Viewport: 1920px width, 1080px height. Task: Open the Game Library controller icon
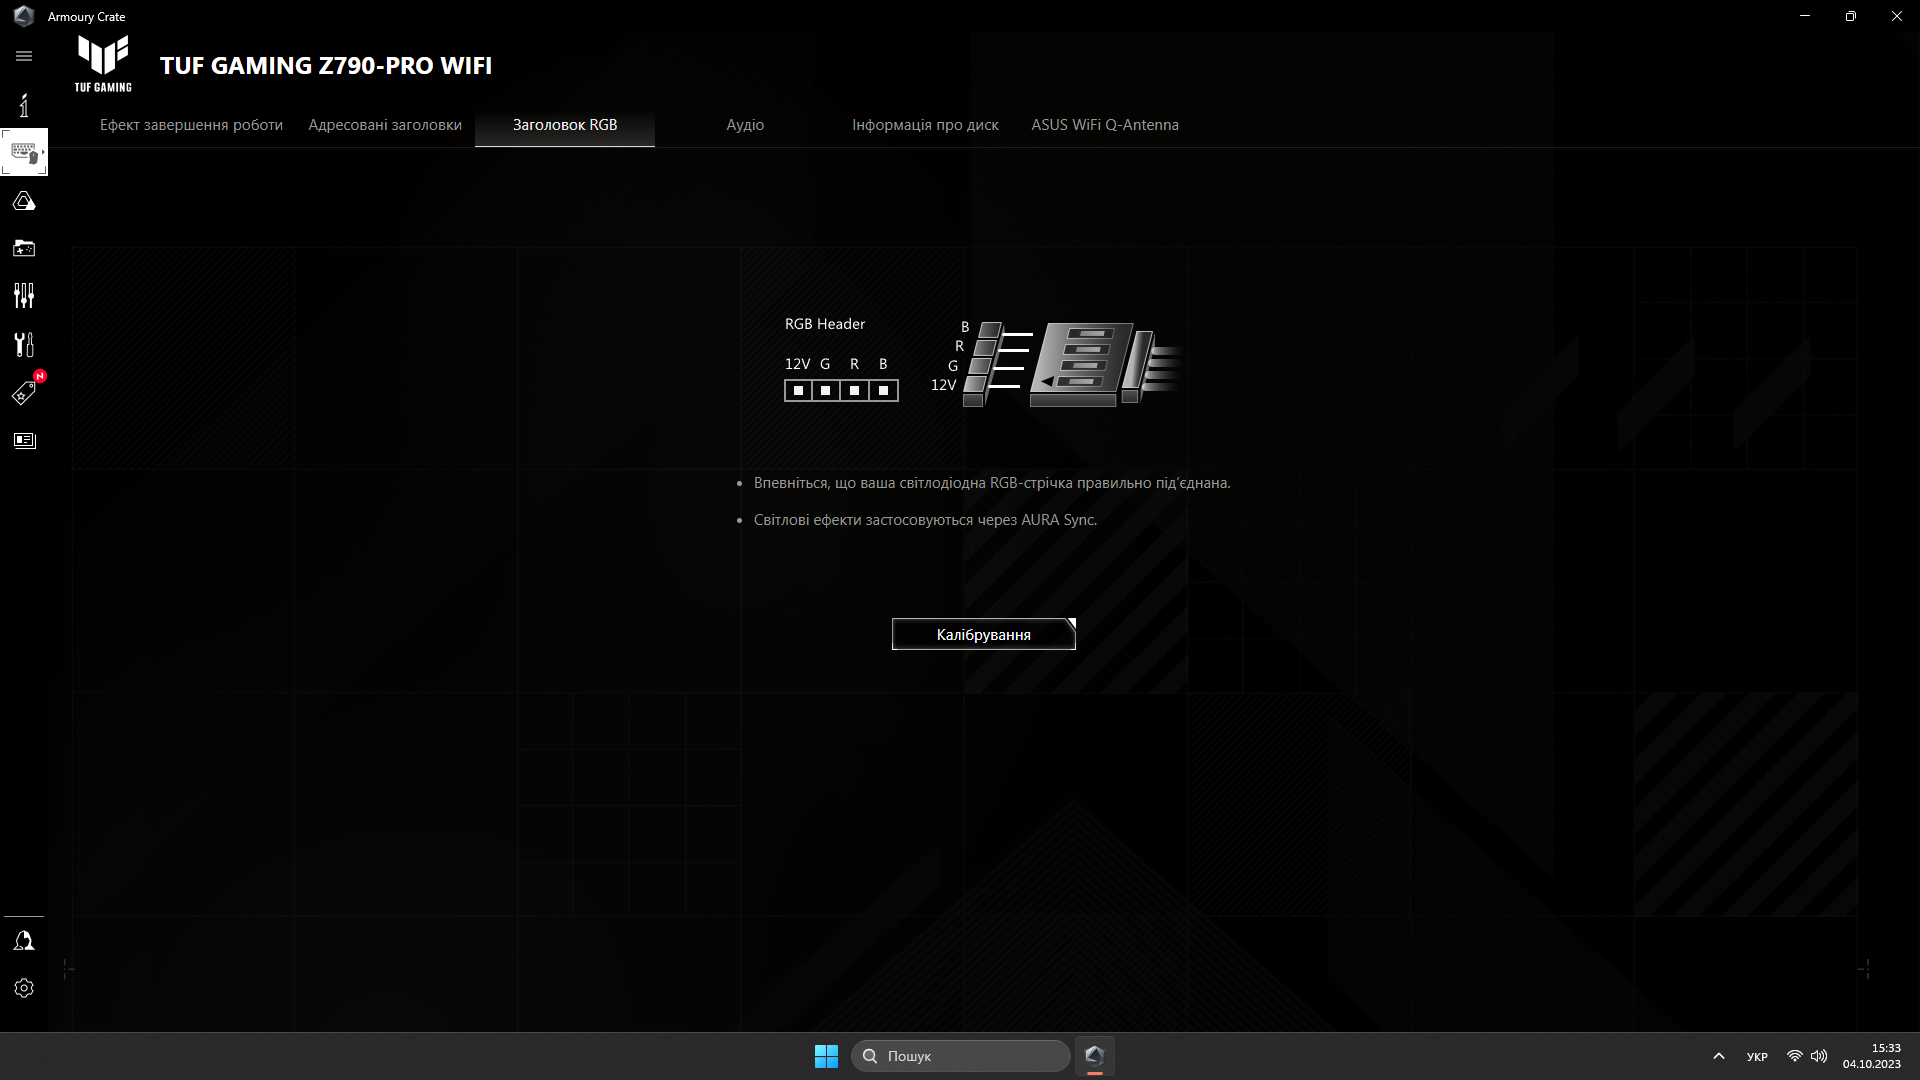[24, 248]
